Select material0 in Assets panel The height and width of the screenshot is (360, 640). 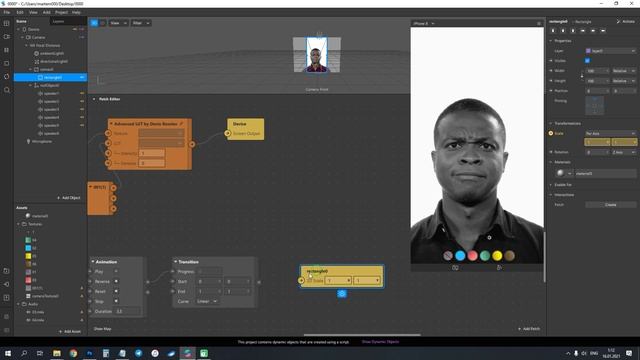click(40, 216)
